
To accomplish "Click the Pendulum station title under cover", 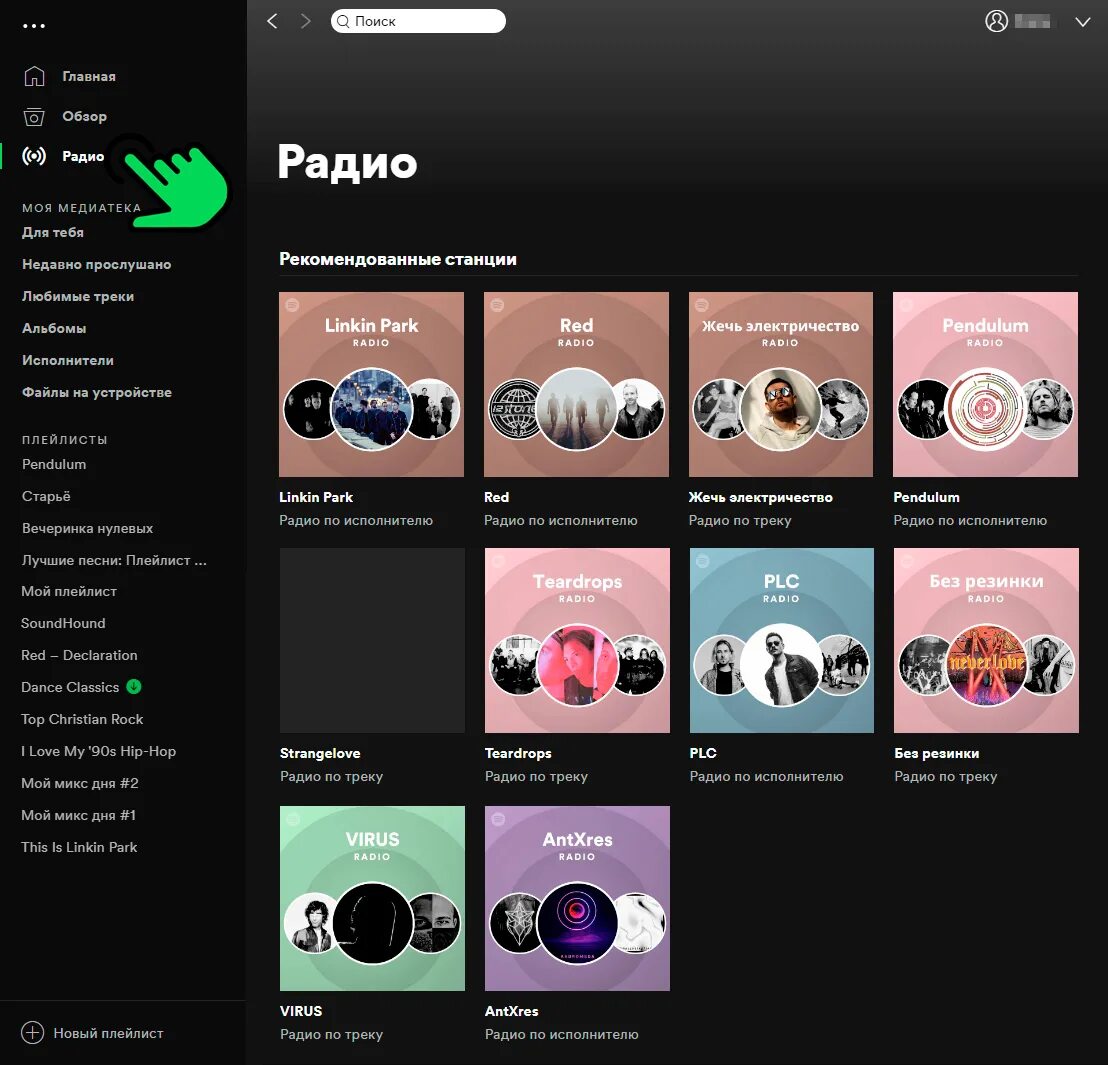I will pyautogui.click(x=926, y=498).
